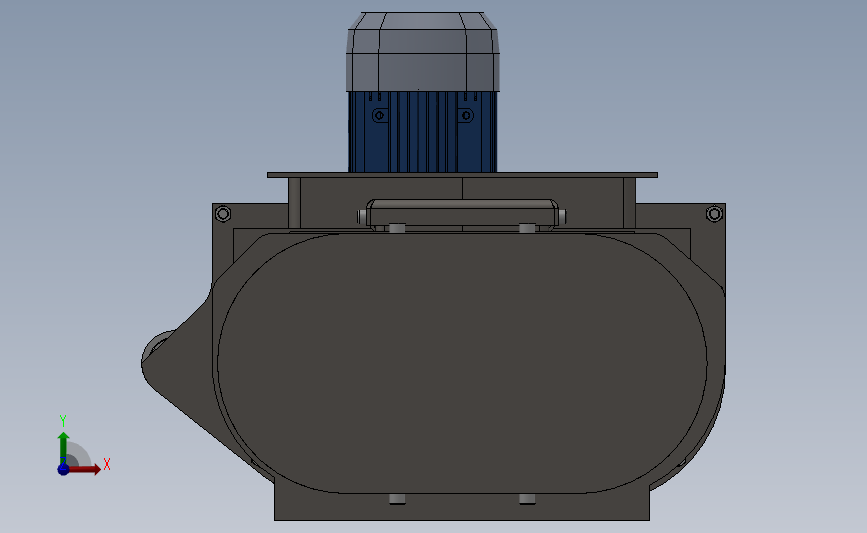This screenshot has width=867, height=533.
Task: Select the carry handle above the oval cover
Action: (x=462, y=215)
